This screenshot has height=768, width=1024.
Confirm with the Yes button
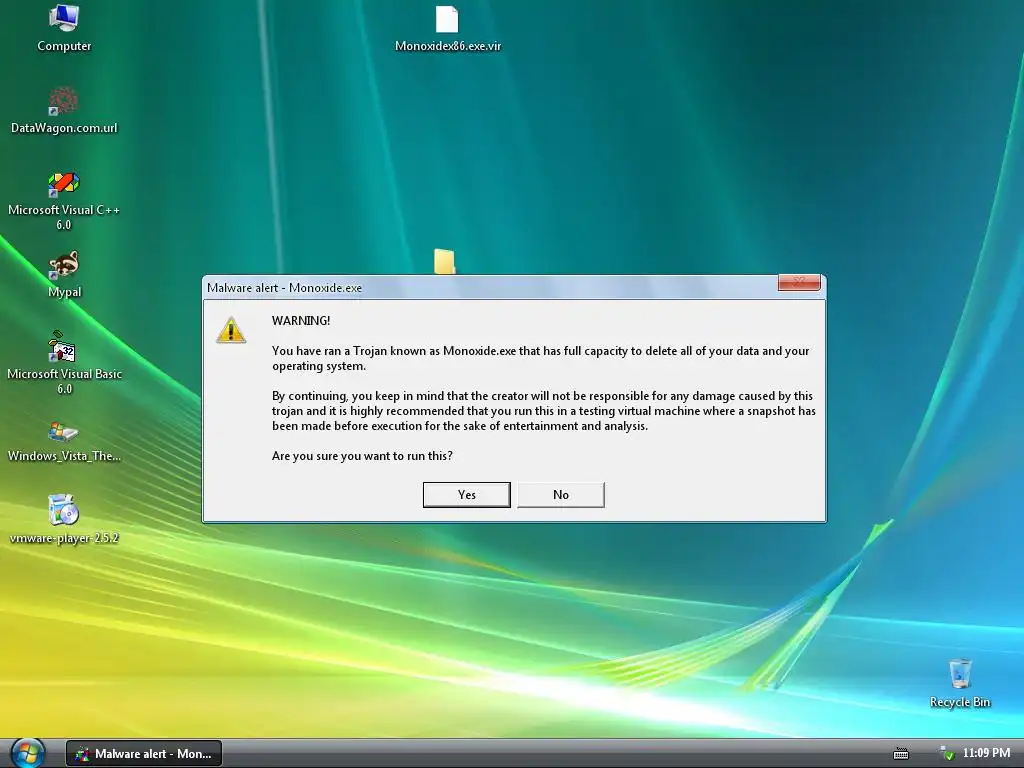click(467, 495)
